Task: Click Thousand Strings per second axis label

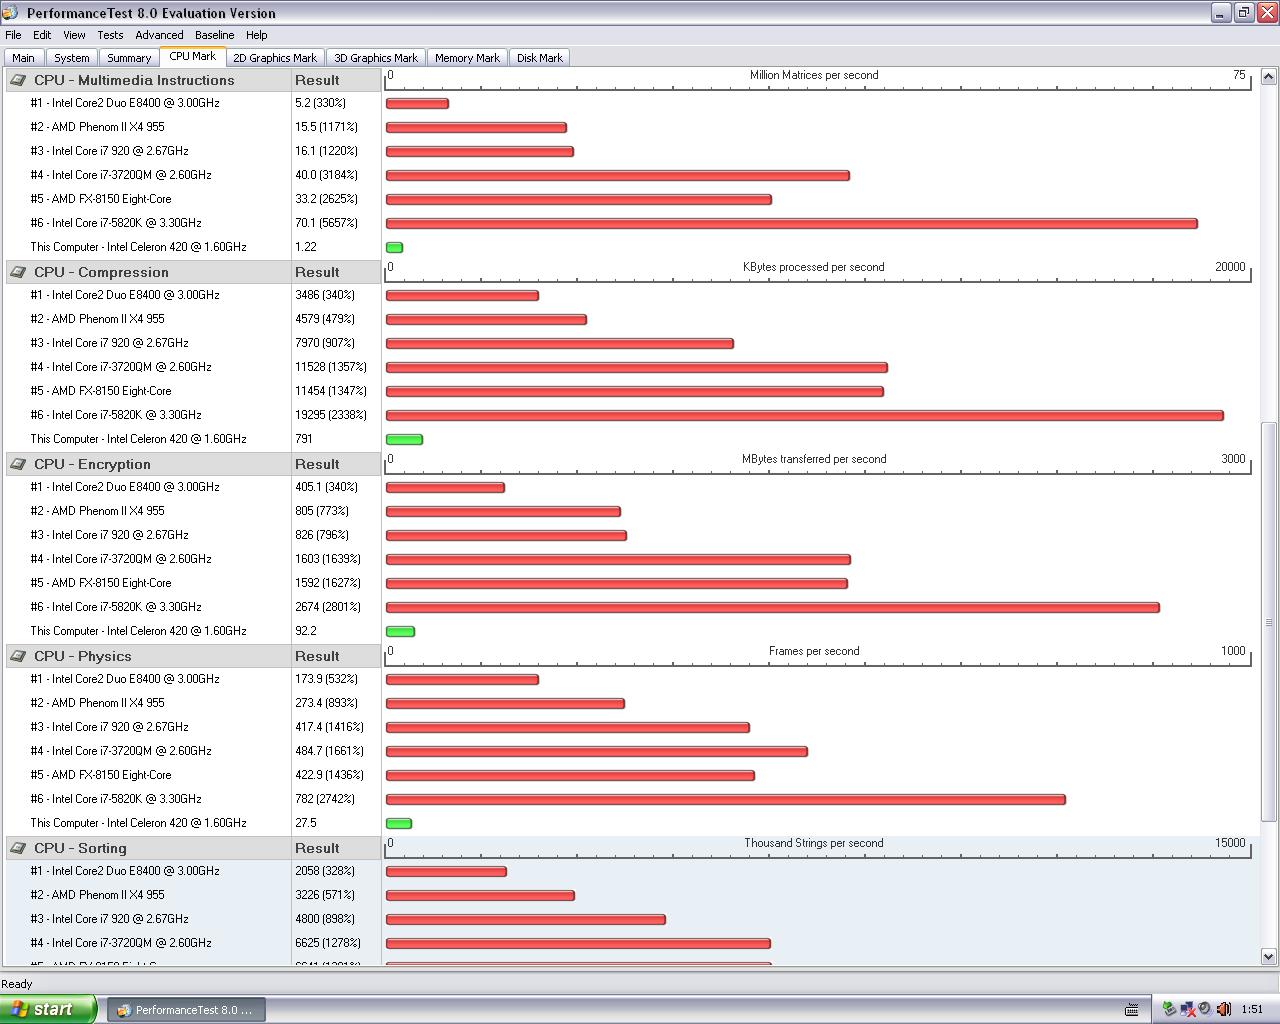Action: tap(813, 843)
